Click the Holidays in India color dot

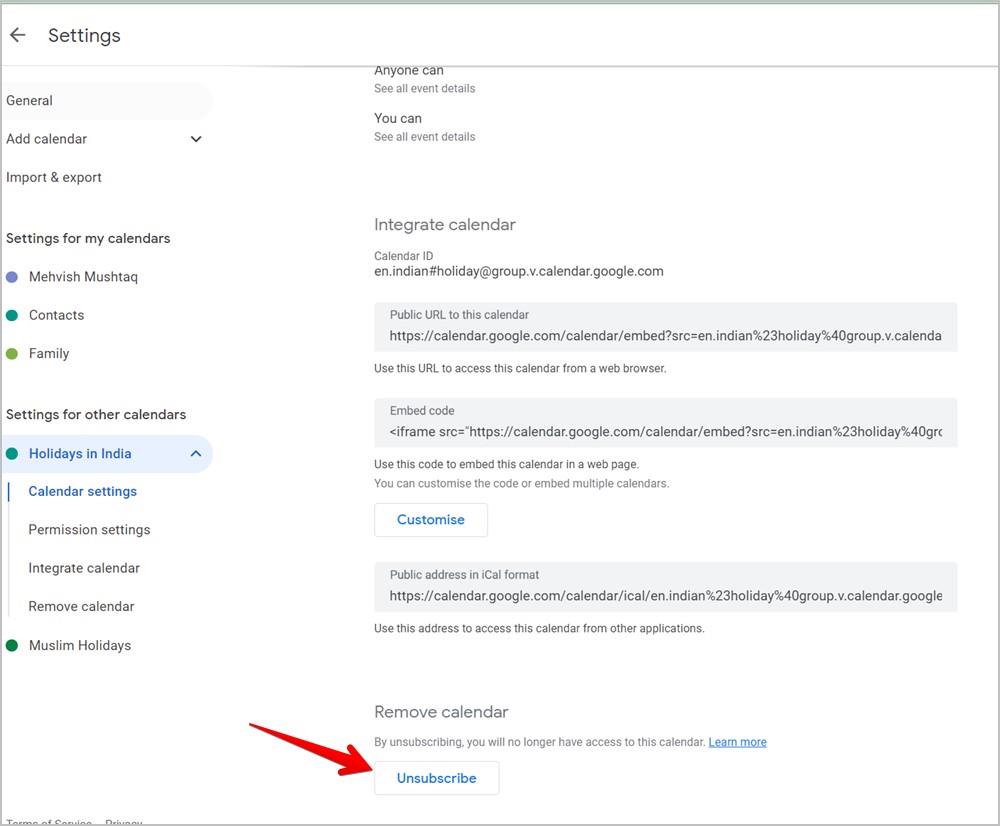[11, 454]
